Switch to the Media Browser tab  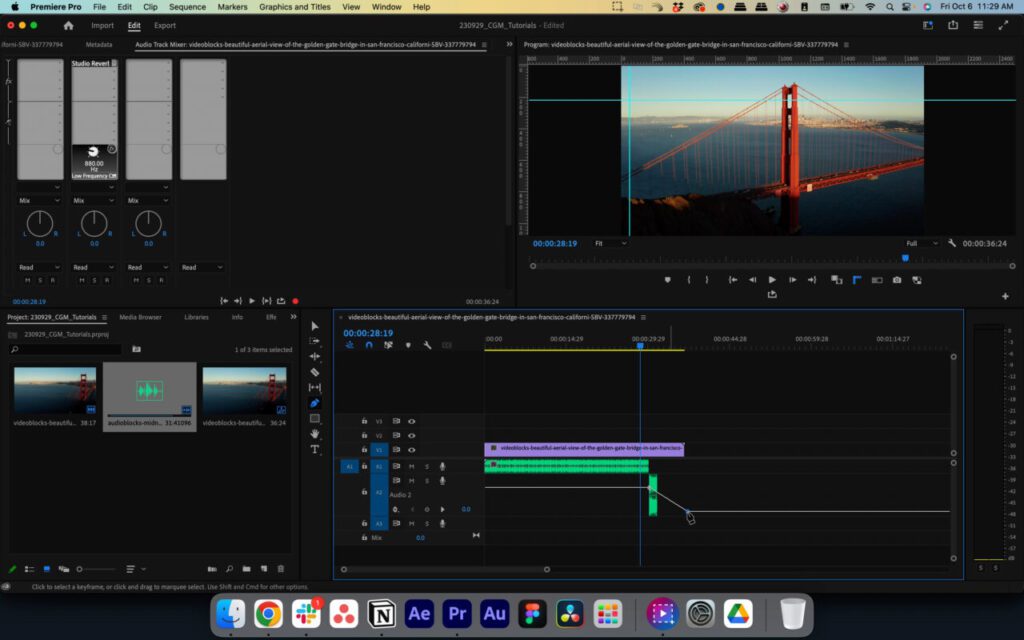coord(140,317)
